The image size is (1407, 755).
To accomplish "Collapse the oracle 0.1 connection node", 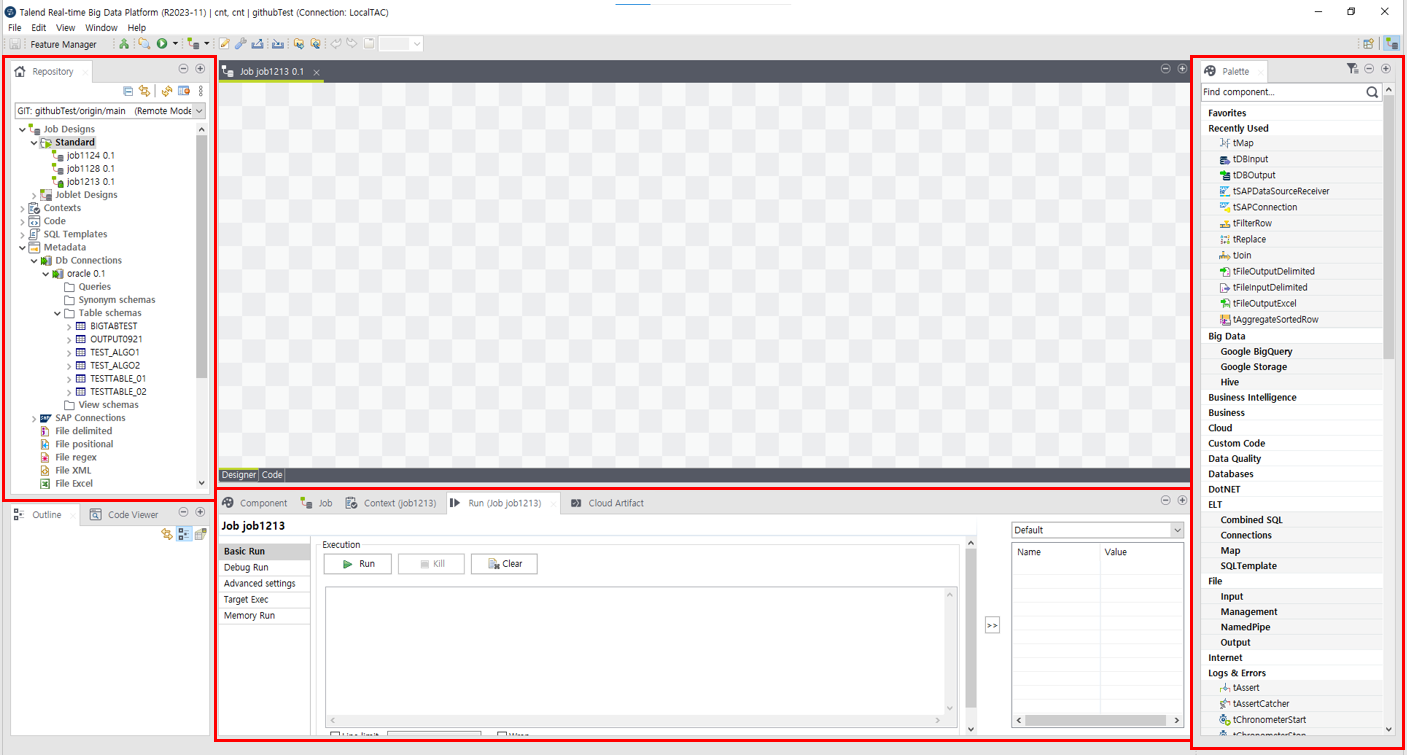I will (x=46, y=273).
